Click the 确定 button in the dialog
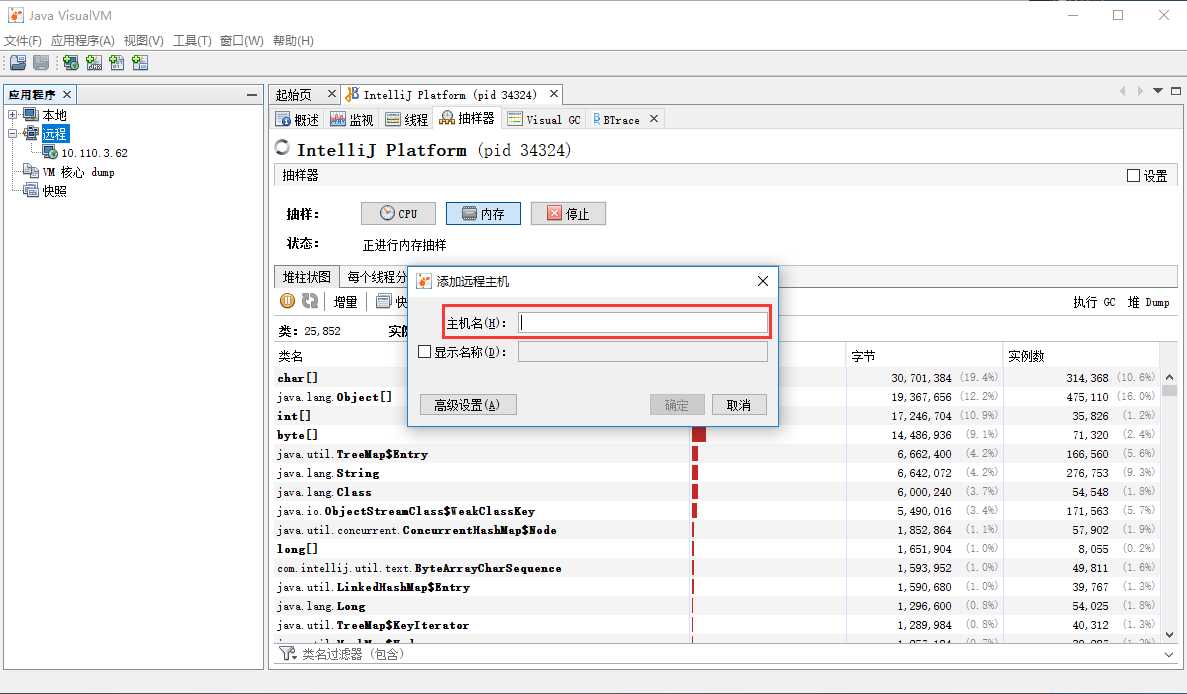 [x=677, y=405]
